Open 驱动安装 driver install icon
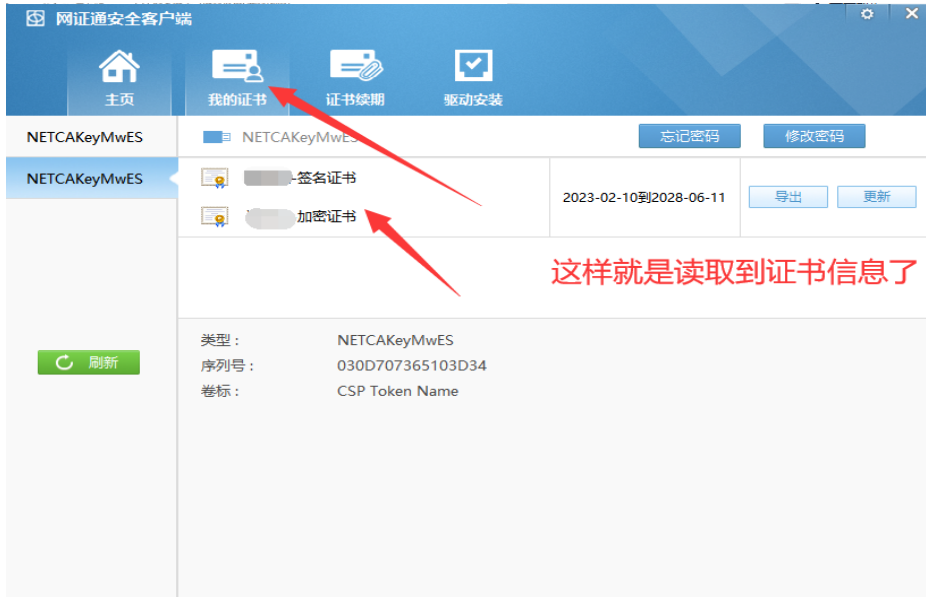926x597 pixels. pos(471,63)
